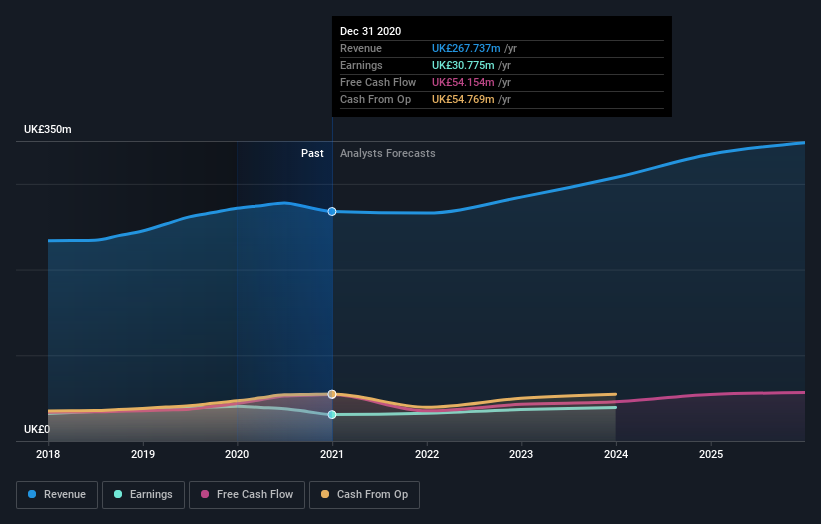The height and width of the screenshot is (524, 821).
Task: Toggle the Cash From Op legend button
Action: [x=364, y=495]
